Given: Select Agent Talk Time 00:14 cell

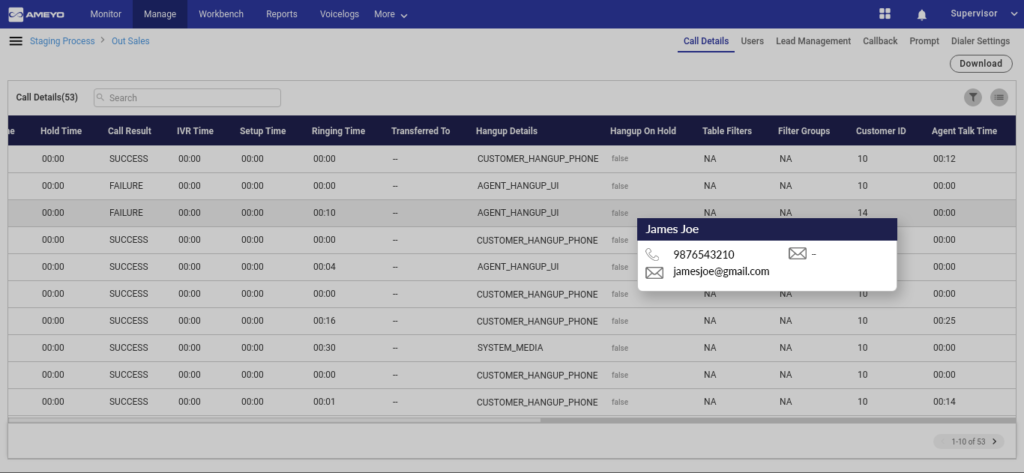Looking at the screenshot, I should coord(944,402).
